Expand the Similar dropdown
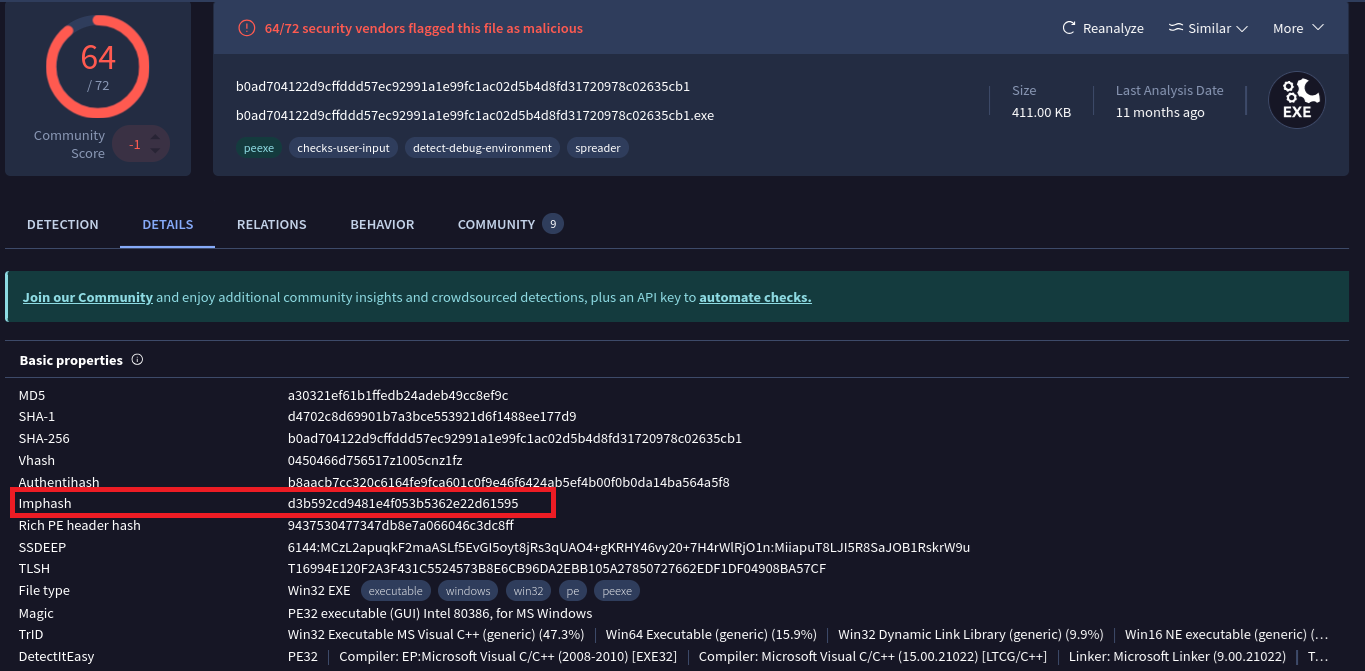This screenshot has height=671, width=1365. 1208,28
